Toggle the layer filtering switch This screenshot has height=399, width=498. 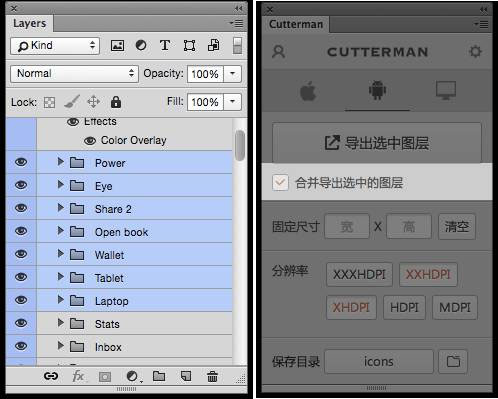click(237, 46)
